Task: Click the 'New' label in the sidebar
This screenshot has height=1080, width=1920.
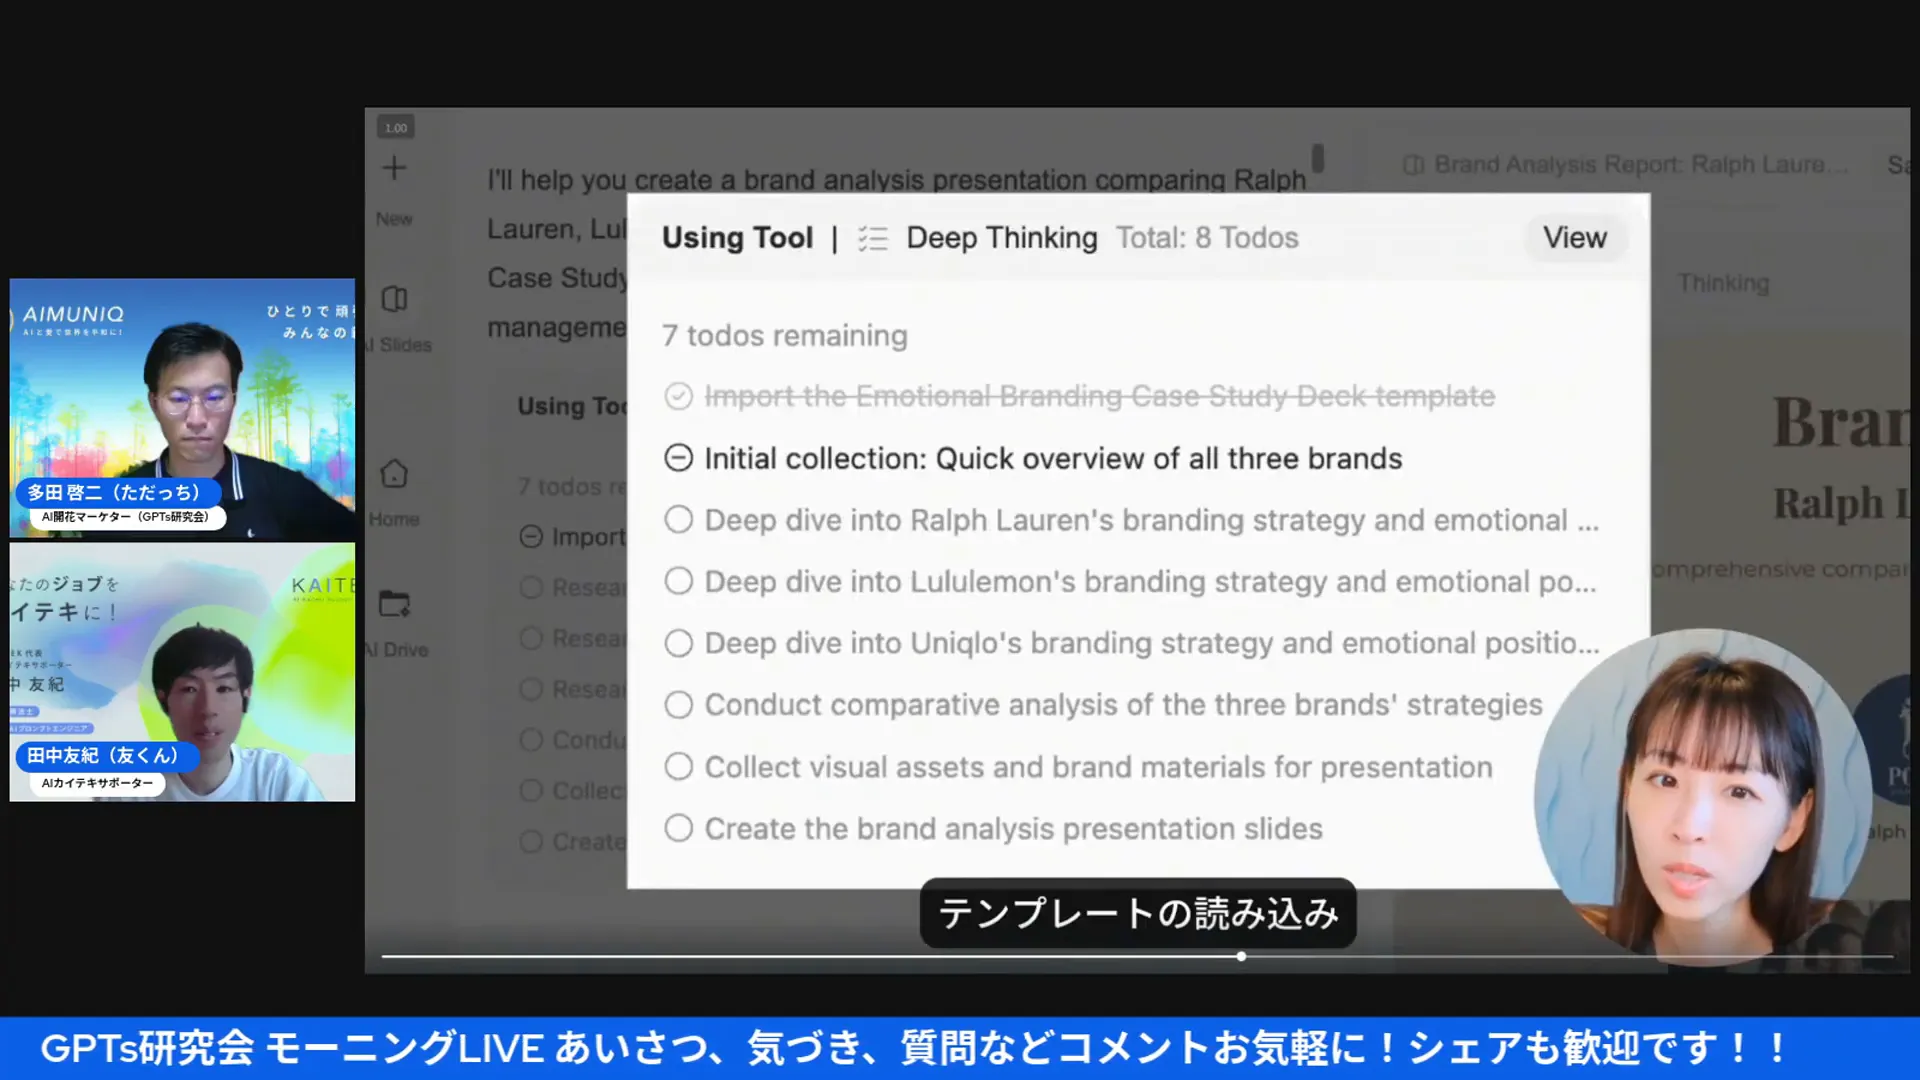Action: pos(394,218)
